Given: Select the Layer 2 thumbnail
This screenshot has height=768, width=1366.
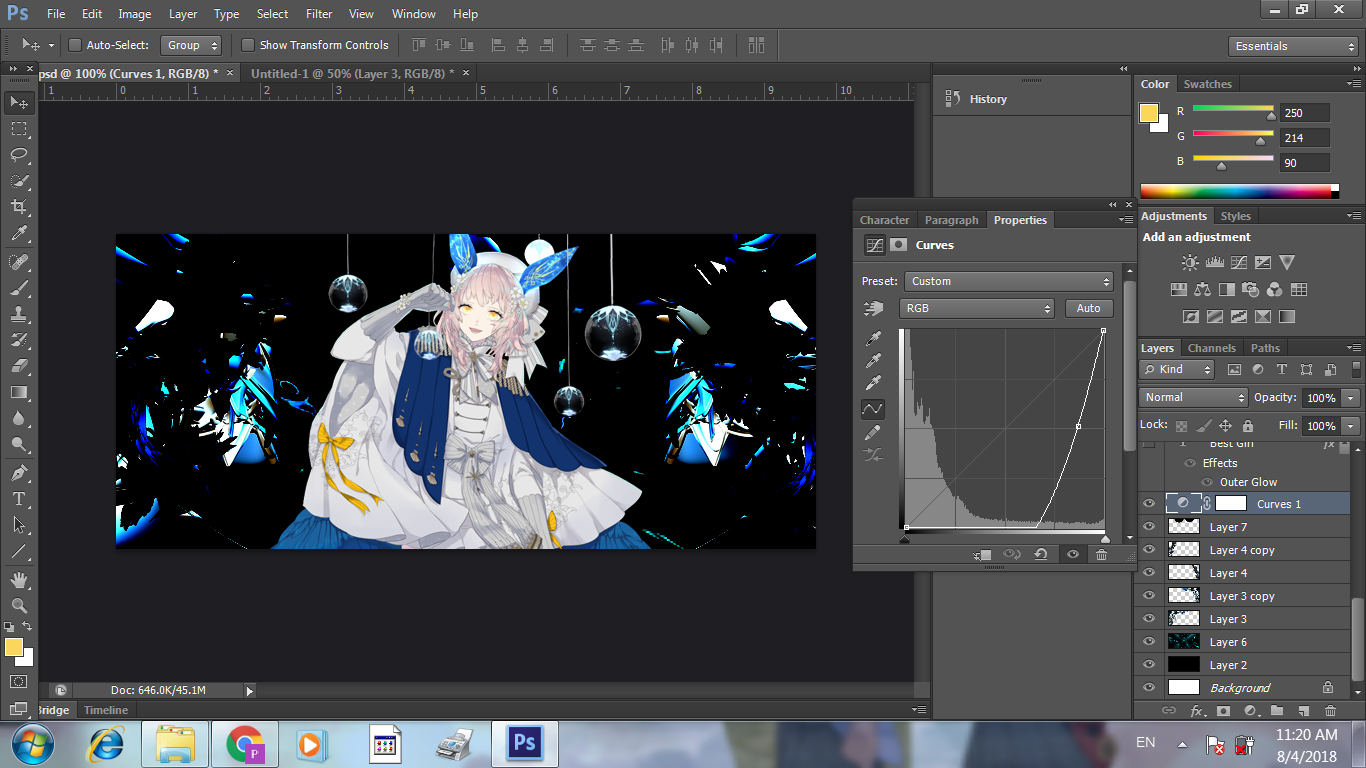Looking at the screenshot, I should click(x=1184, y=665).
